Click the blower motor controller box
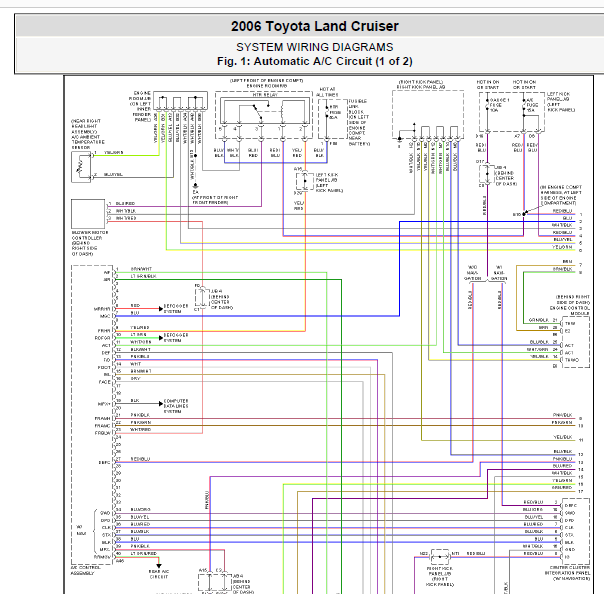 tap(88, 213)
